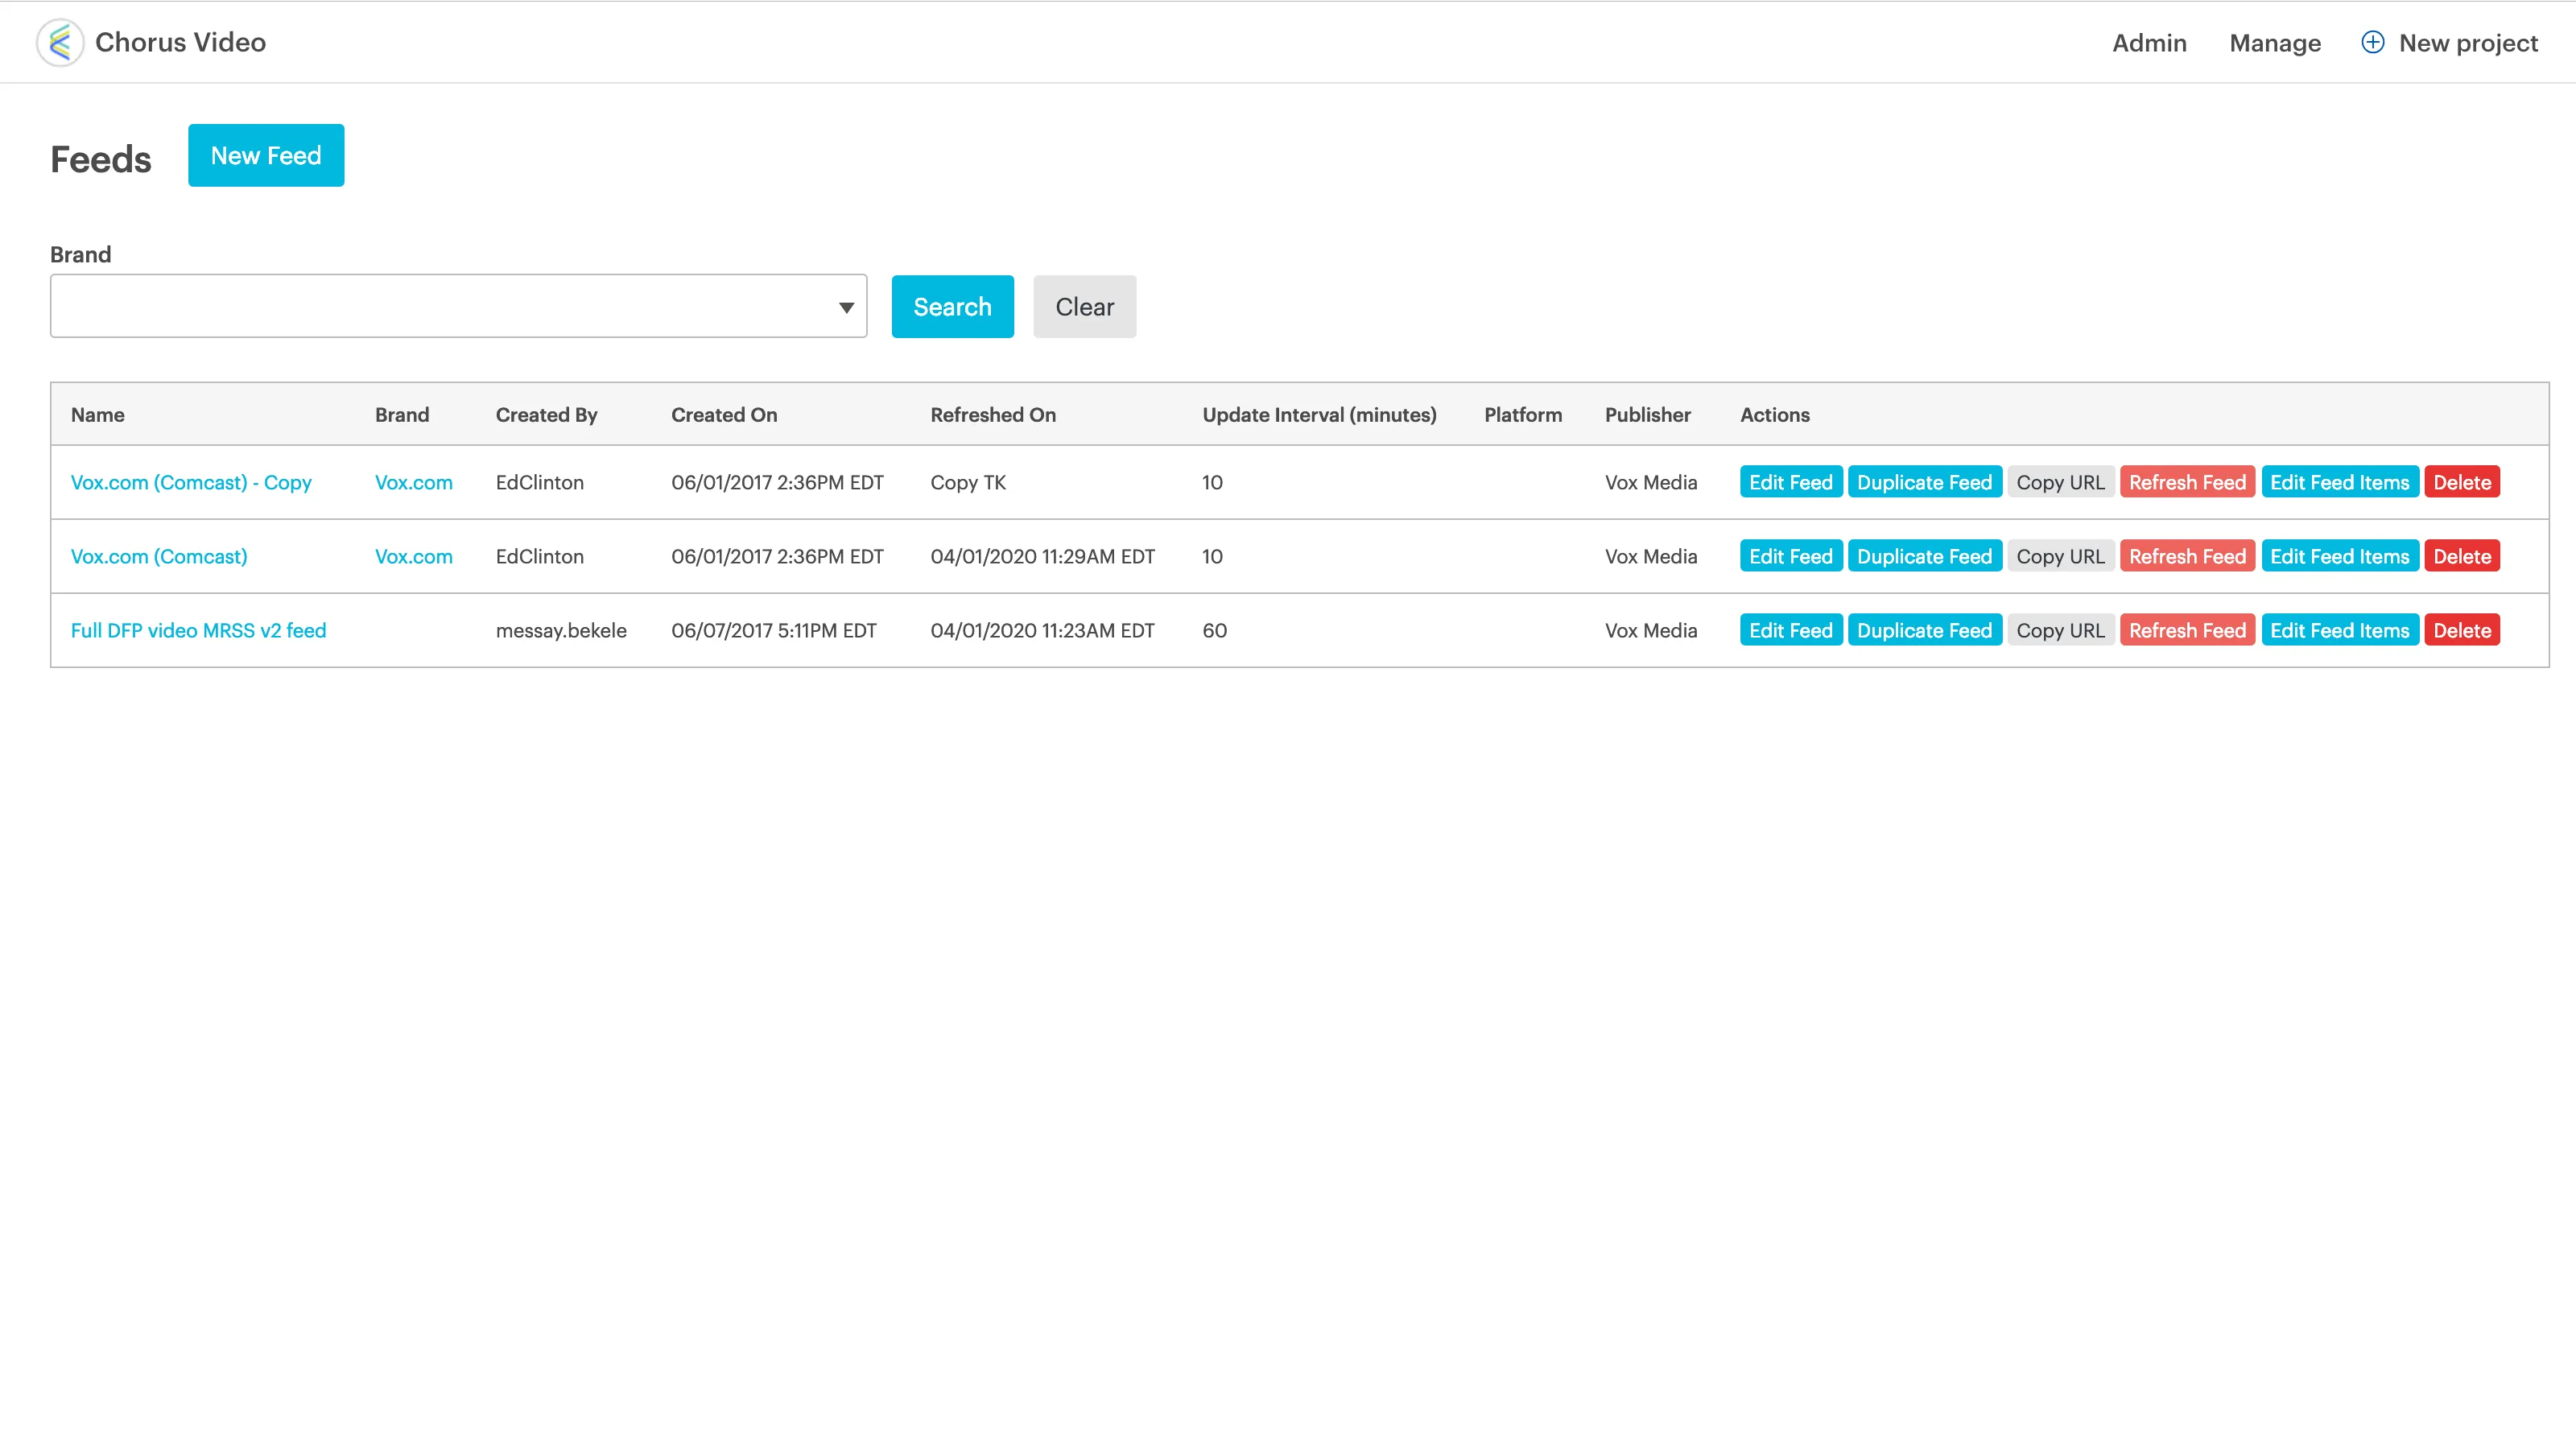Edit Feed Items of Full DFP video MRSS
Screen dimensions: 2576x1444
pos(2340,630)
